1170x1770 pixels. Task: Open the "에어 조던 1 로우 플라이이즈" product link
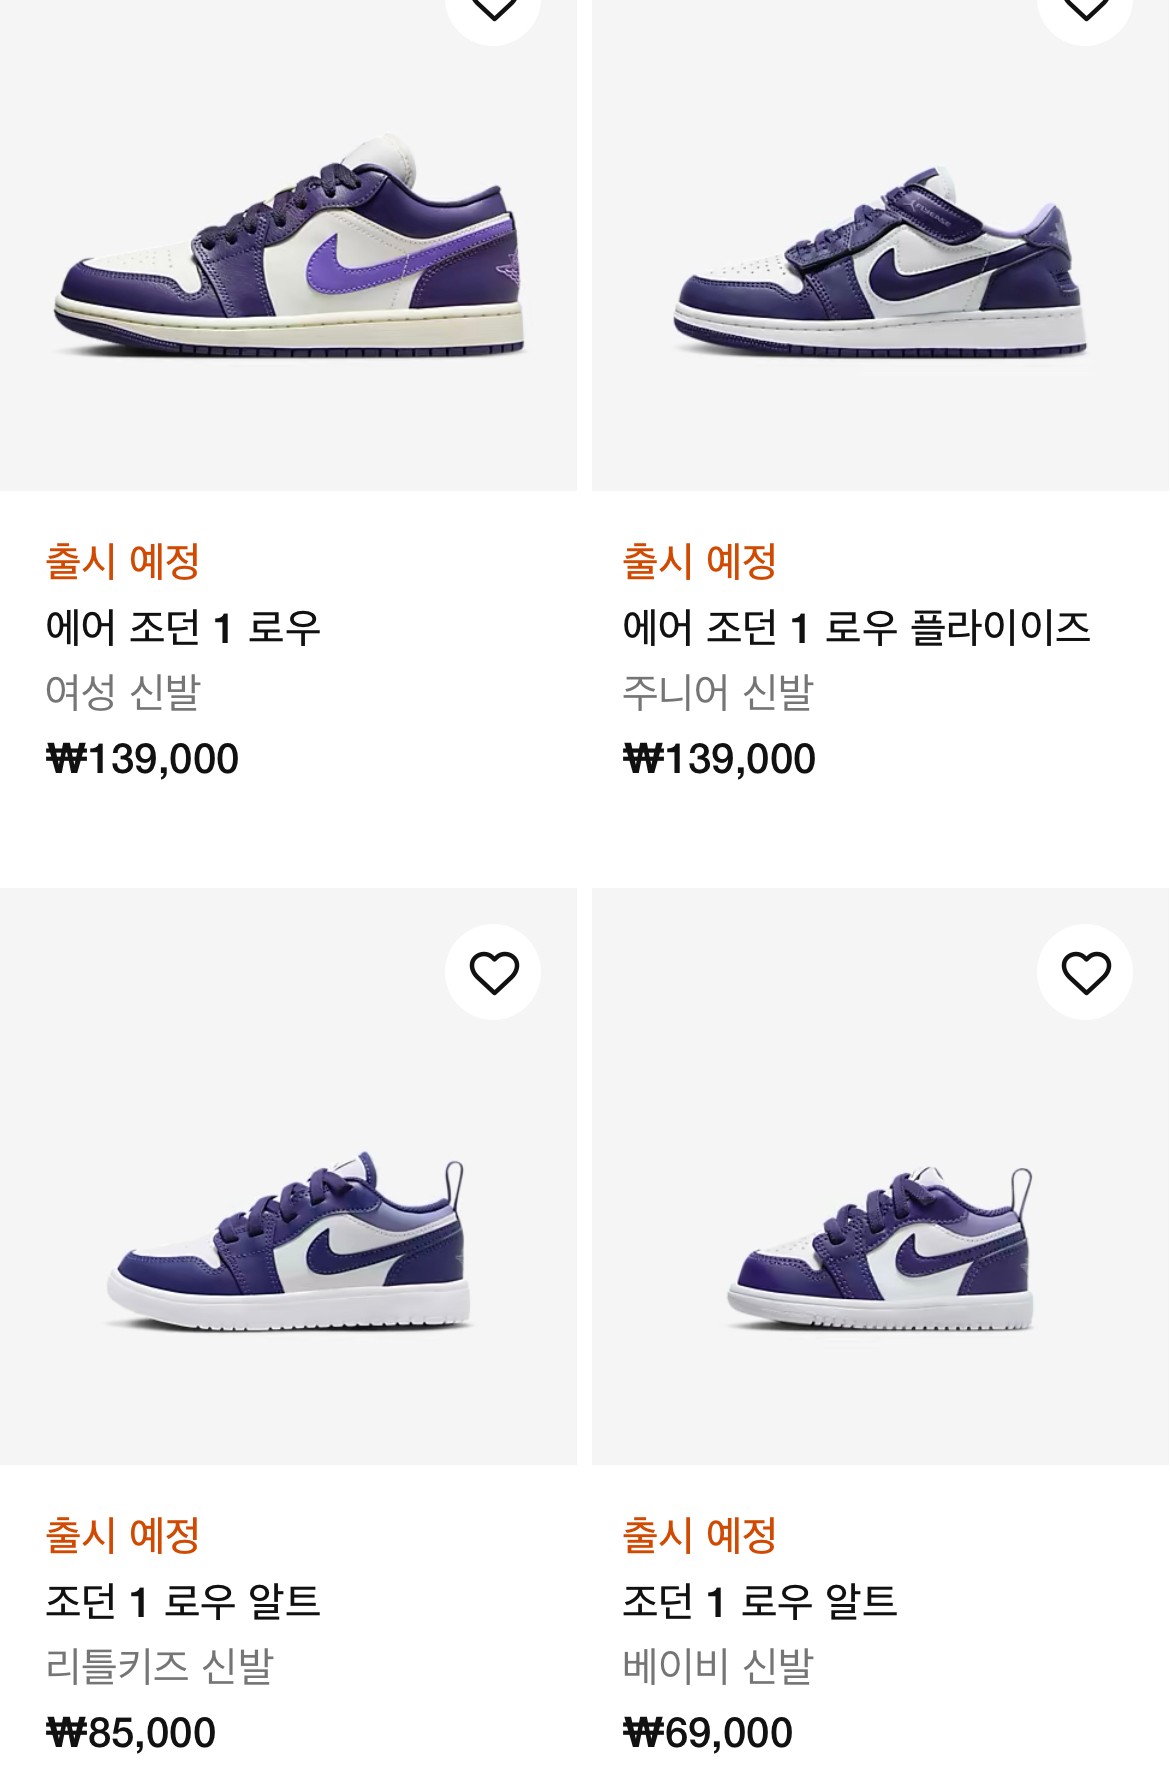pos(856,628)
